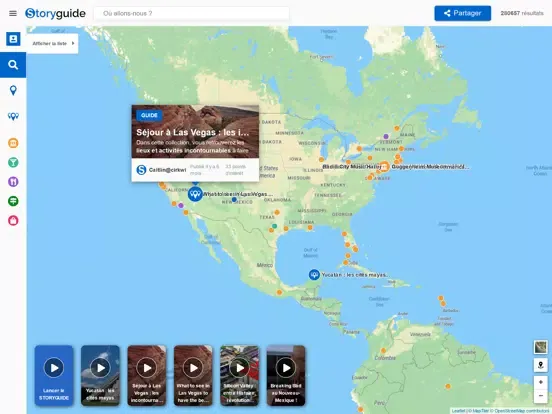
Task: Click the results count text
Action: pyautogui.click(x=522, y=13)
